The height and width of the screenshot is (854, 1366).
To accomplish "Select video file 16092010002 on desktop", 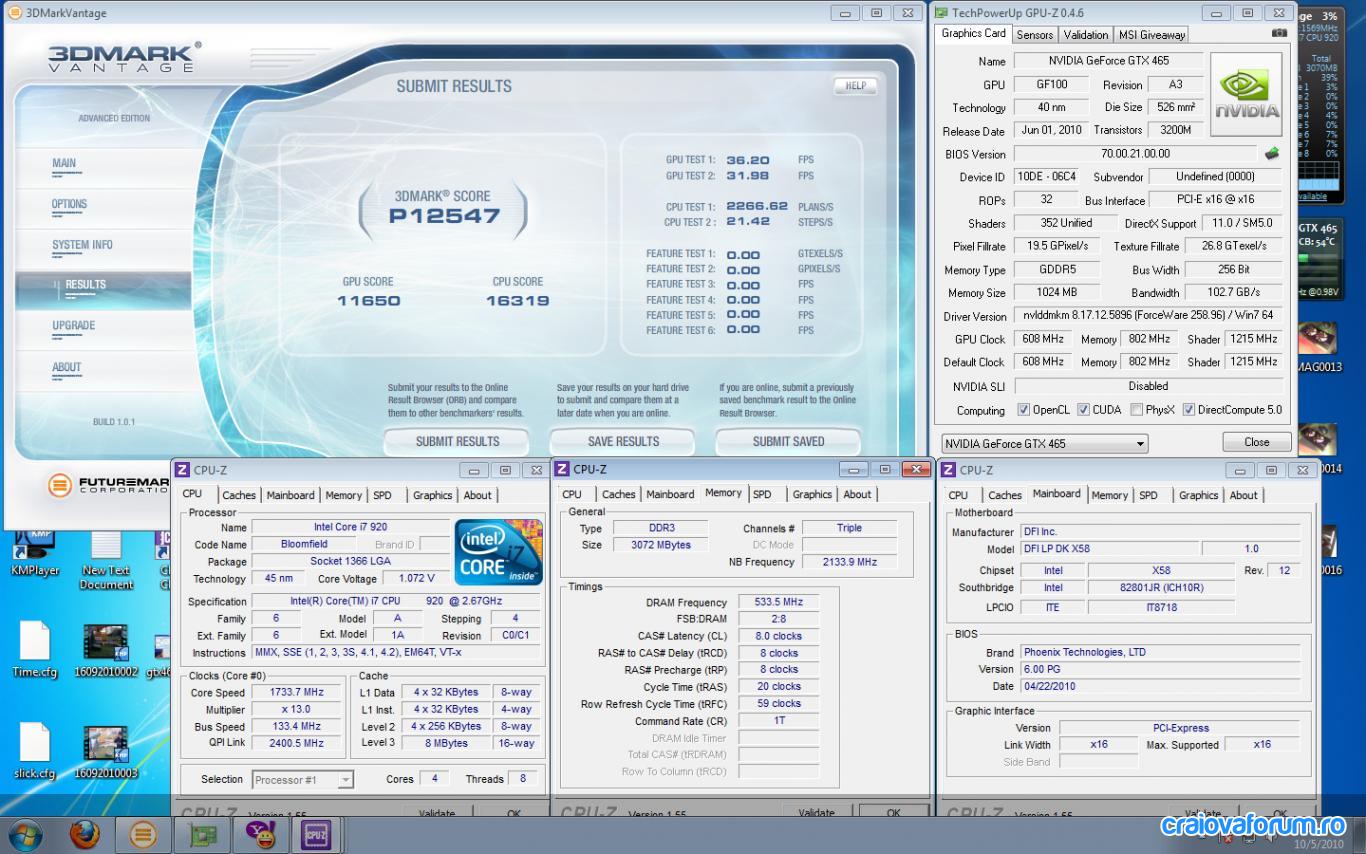I will 106,650.
